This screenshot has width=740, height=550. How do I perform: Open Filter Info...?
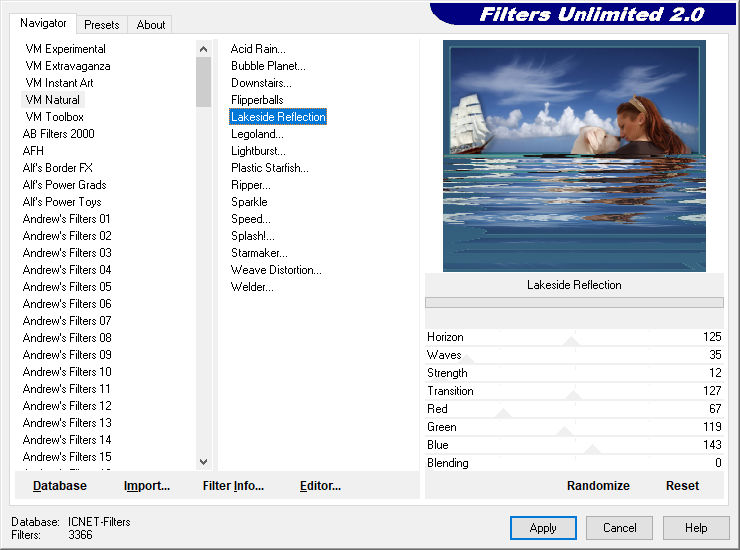[x=233, y=486]
